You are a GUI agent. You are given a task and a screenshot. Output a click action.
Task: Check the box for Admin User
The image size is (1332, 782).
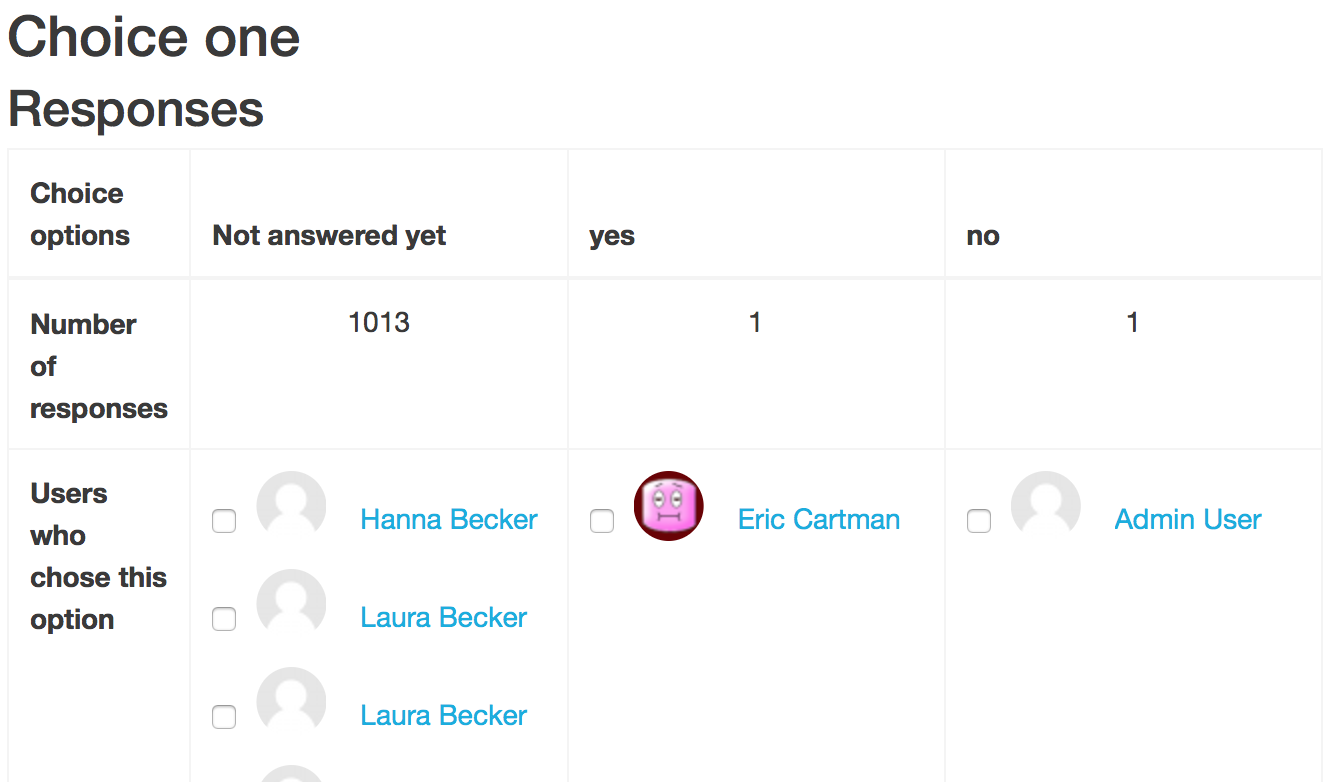pos(979,521)
